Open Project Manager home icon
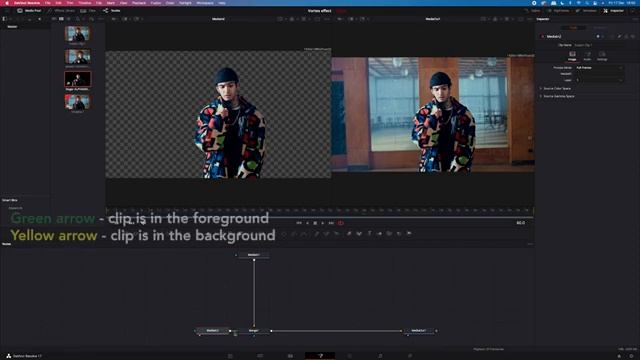The height and width of the screenshot is (360, 640). (619, 356)
